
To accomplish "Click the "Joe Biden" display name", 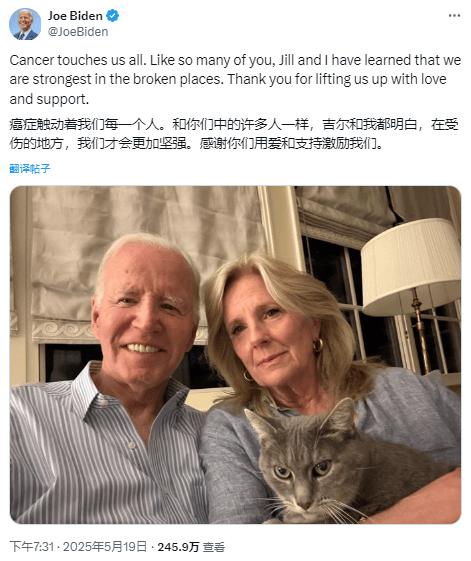I will 75,16.
